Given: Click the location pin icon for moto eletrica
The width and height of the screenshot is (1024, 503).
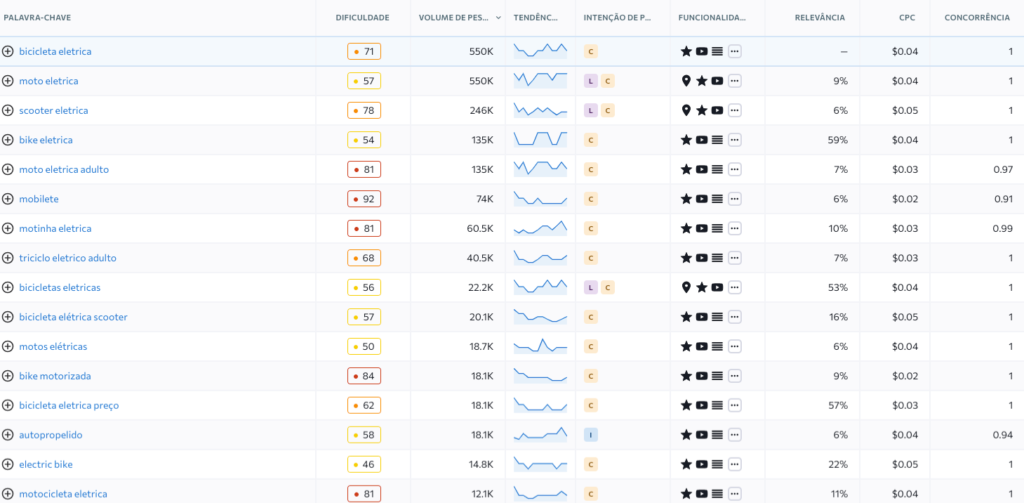Looking at the screenshot, I should [686, 81].
